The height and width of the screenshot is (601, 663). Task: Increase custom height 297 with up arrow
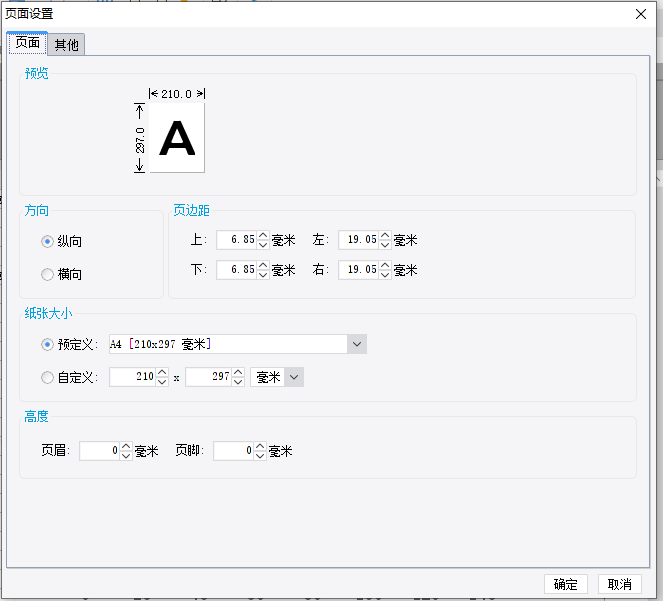tap(238, 372)
